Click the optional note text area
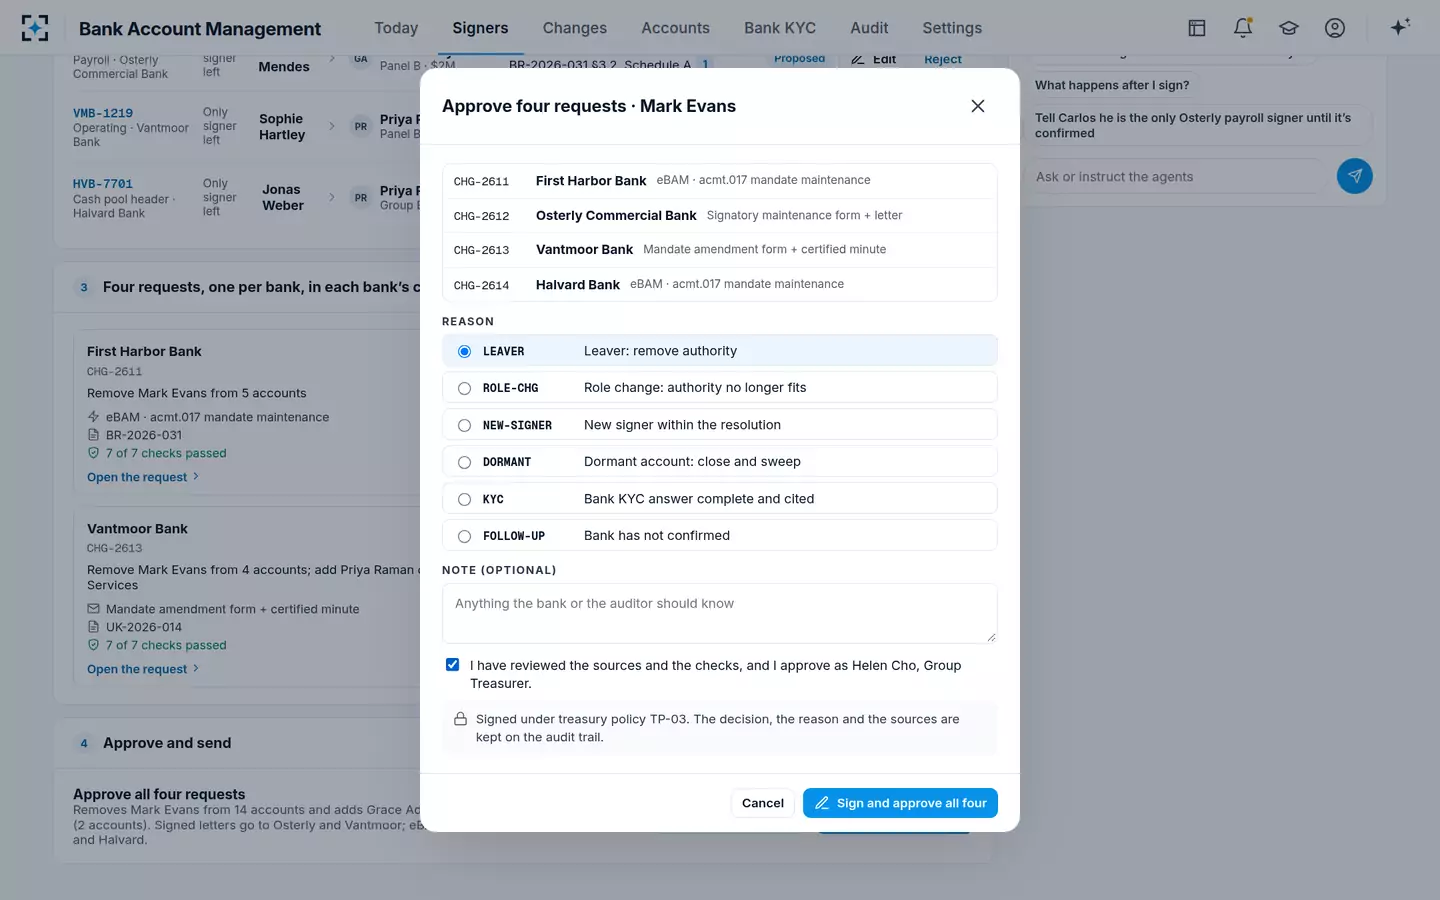The height and width of the screenshot is (900, 1440). click(720, 613)
